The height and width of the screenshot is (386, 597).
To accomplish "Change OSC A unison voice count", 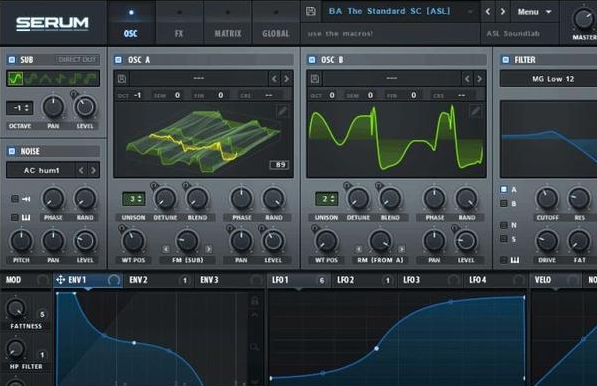I will tap(134, 199).
